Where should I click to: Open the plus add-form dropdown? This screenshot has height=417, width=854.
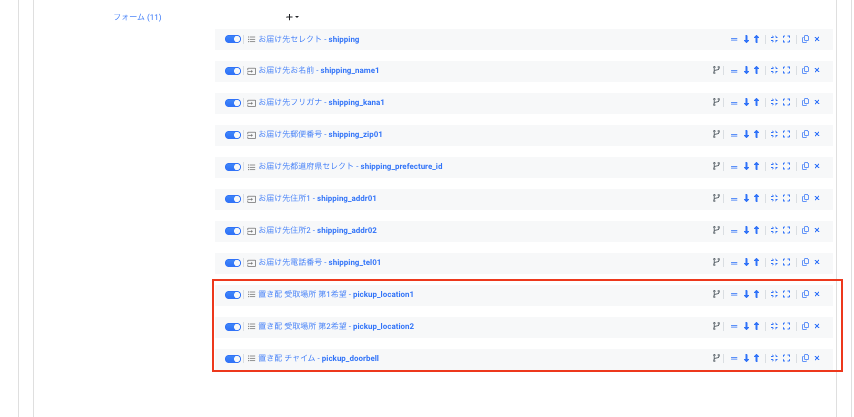click(x=292, y=17)
